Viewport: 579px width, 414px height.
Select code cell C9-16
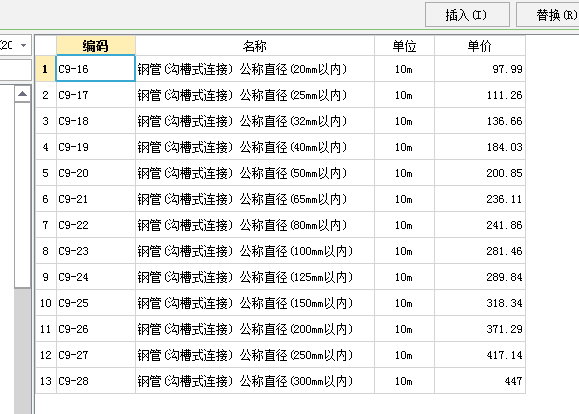coord(96,69)
